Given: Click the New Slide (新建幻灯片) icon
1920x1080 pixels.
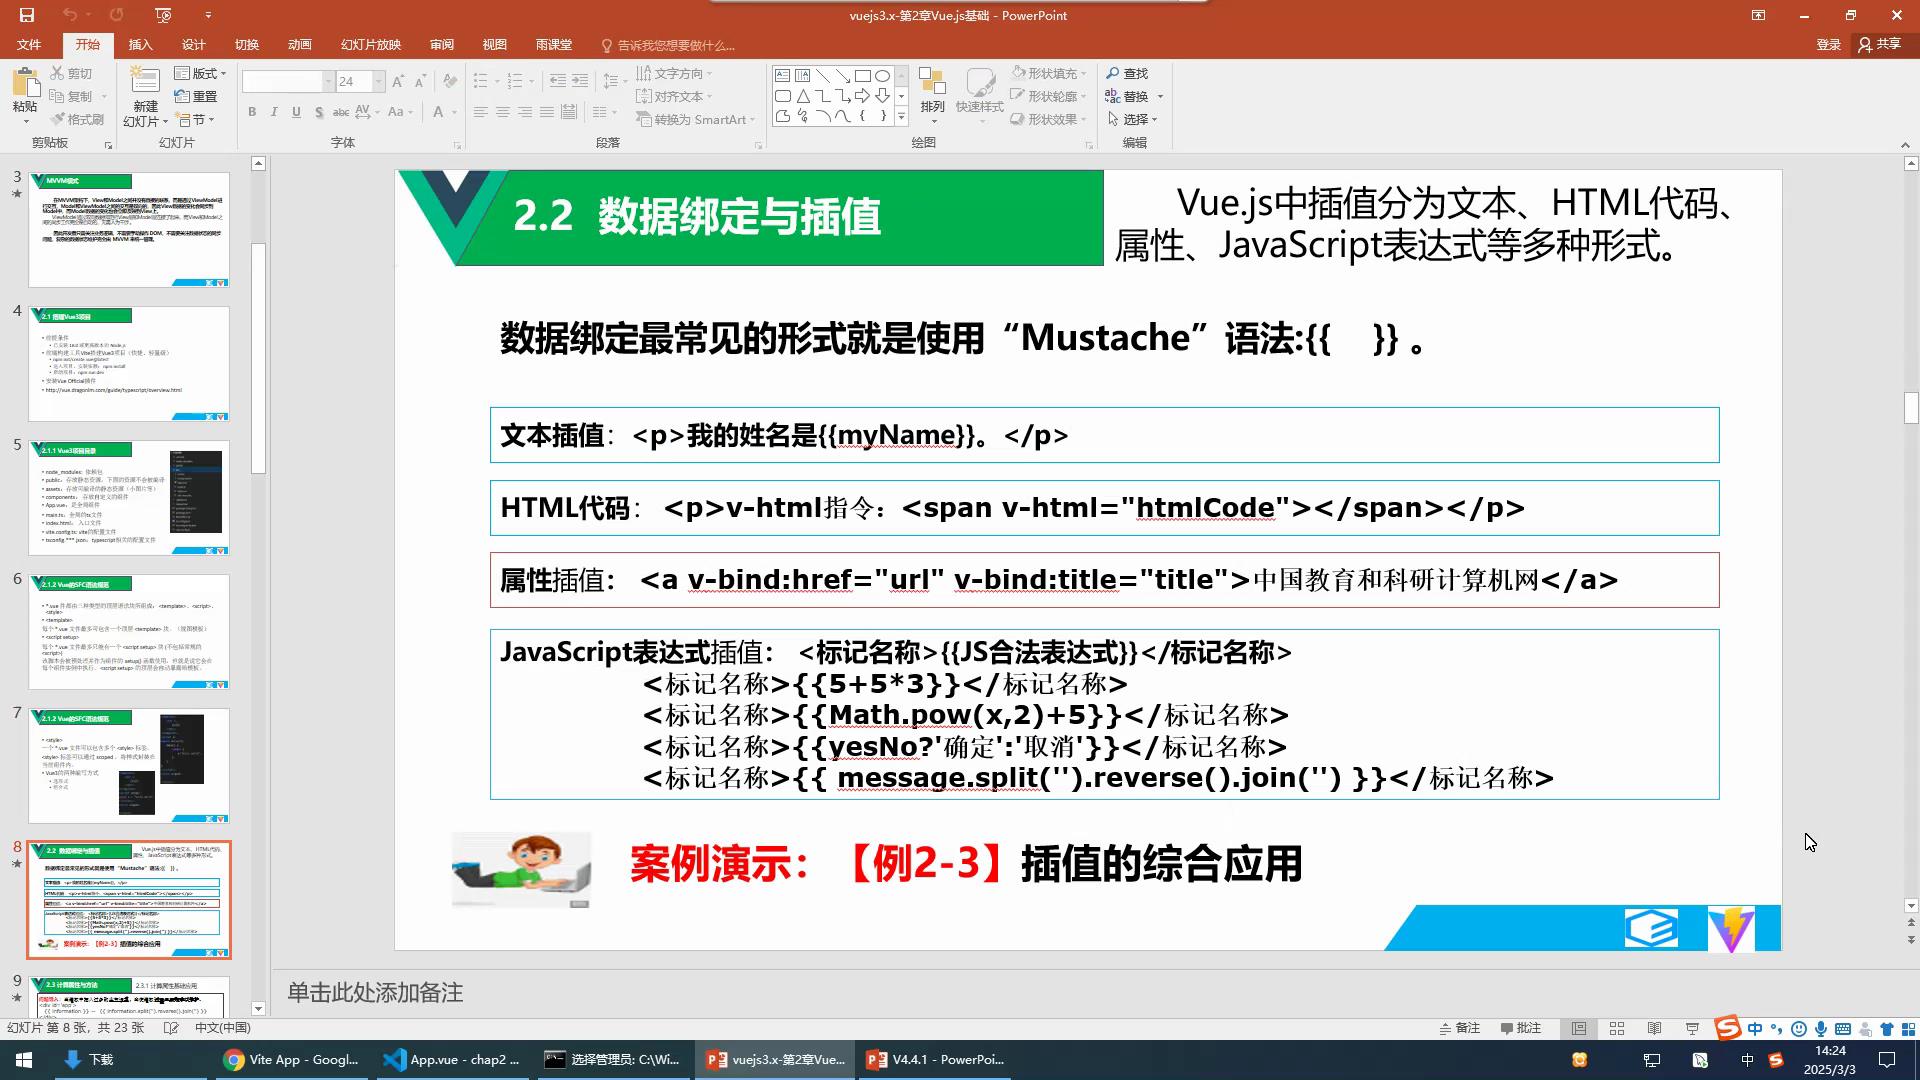Looking at the screenshot, I should click(145, 83).
